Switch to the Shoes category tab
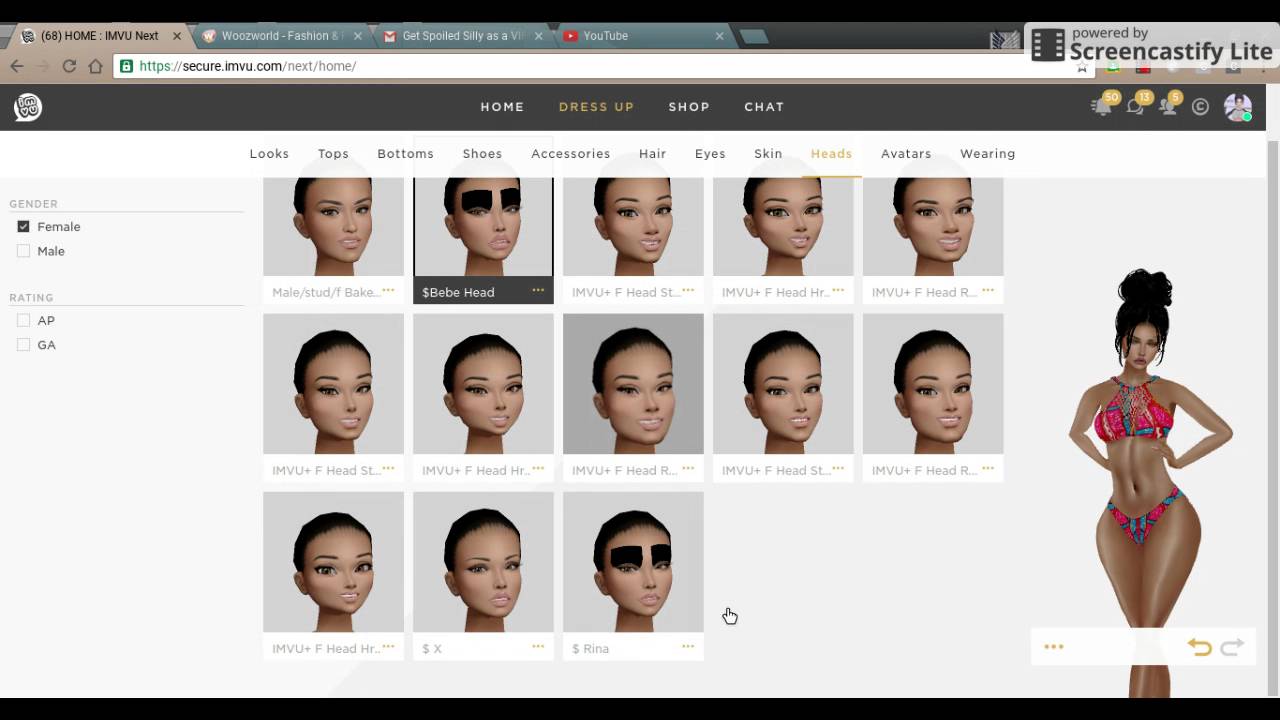Screen dimensions: 1280x720 pyautogui.click(x=482, y=154)
